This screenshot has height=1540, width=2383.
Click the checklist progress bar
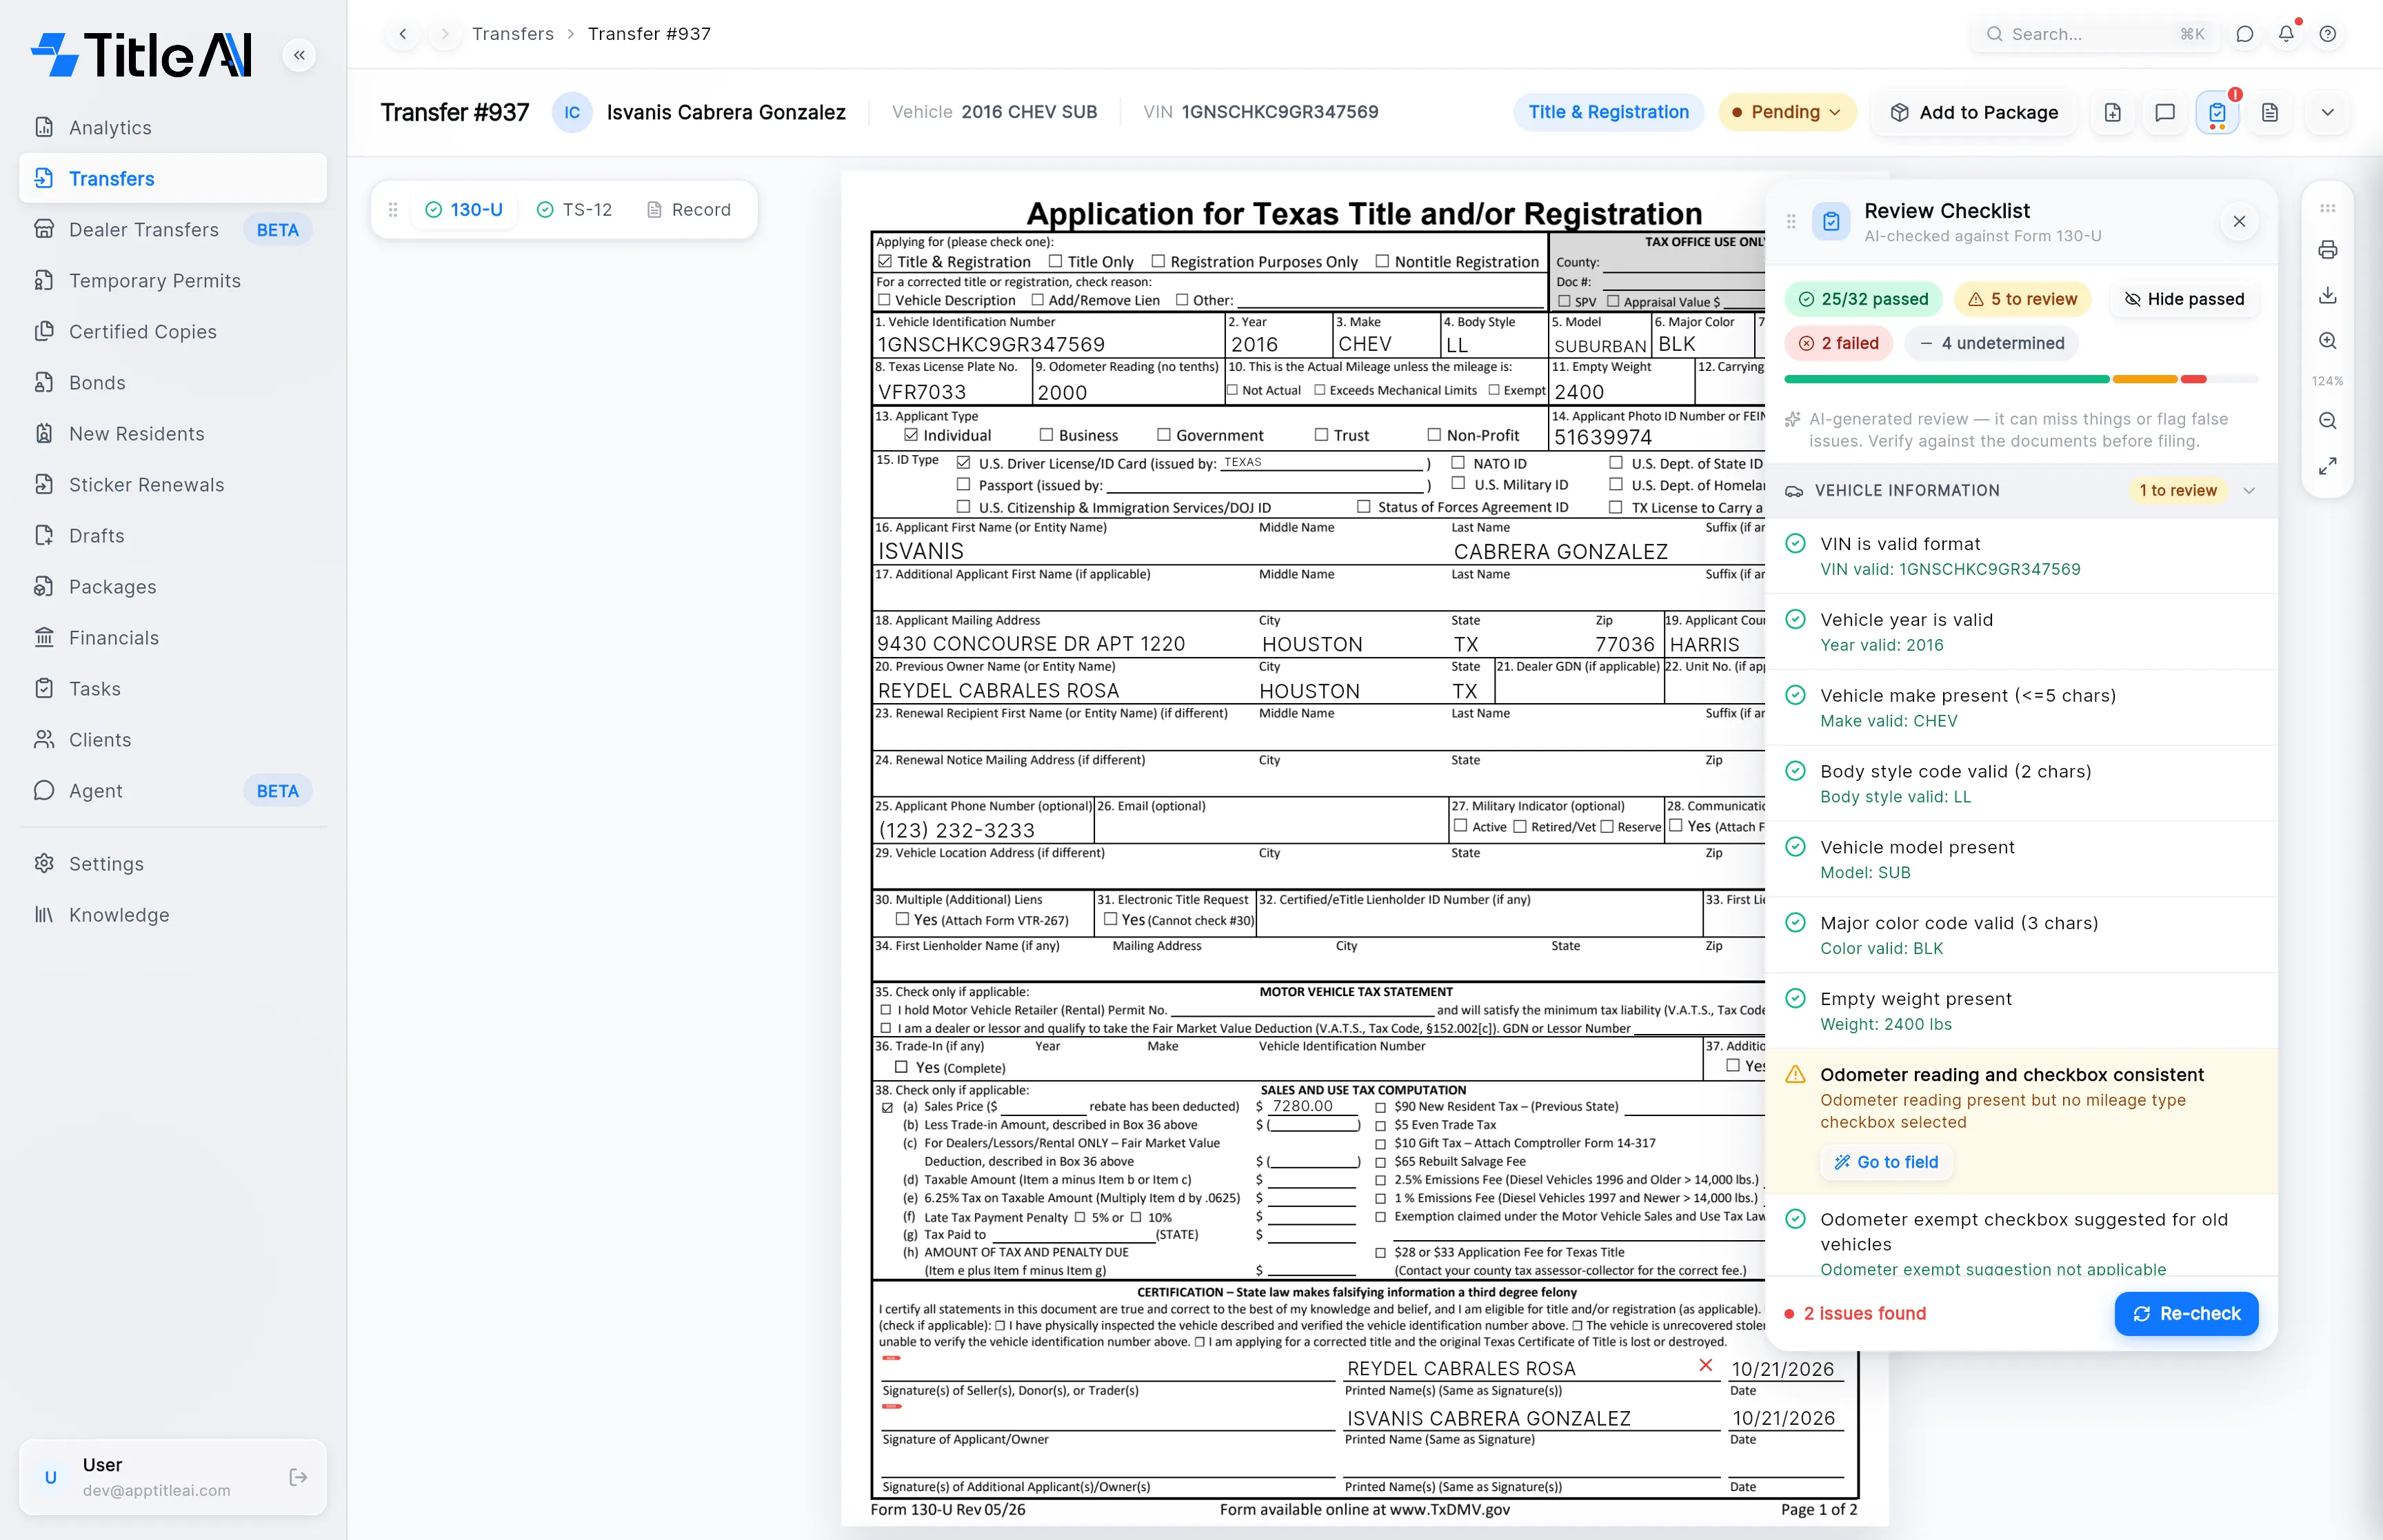2021,380
